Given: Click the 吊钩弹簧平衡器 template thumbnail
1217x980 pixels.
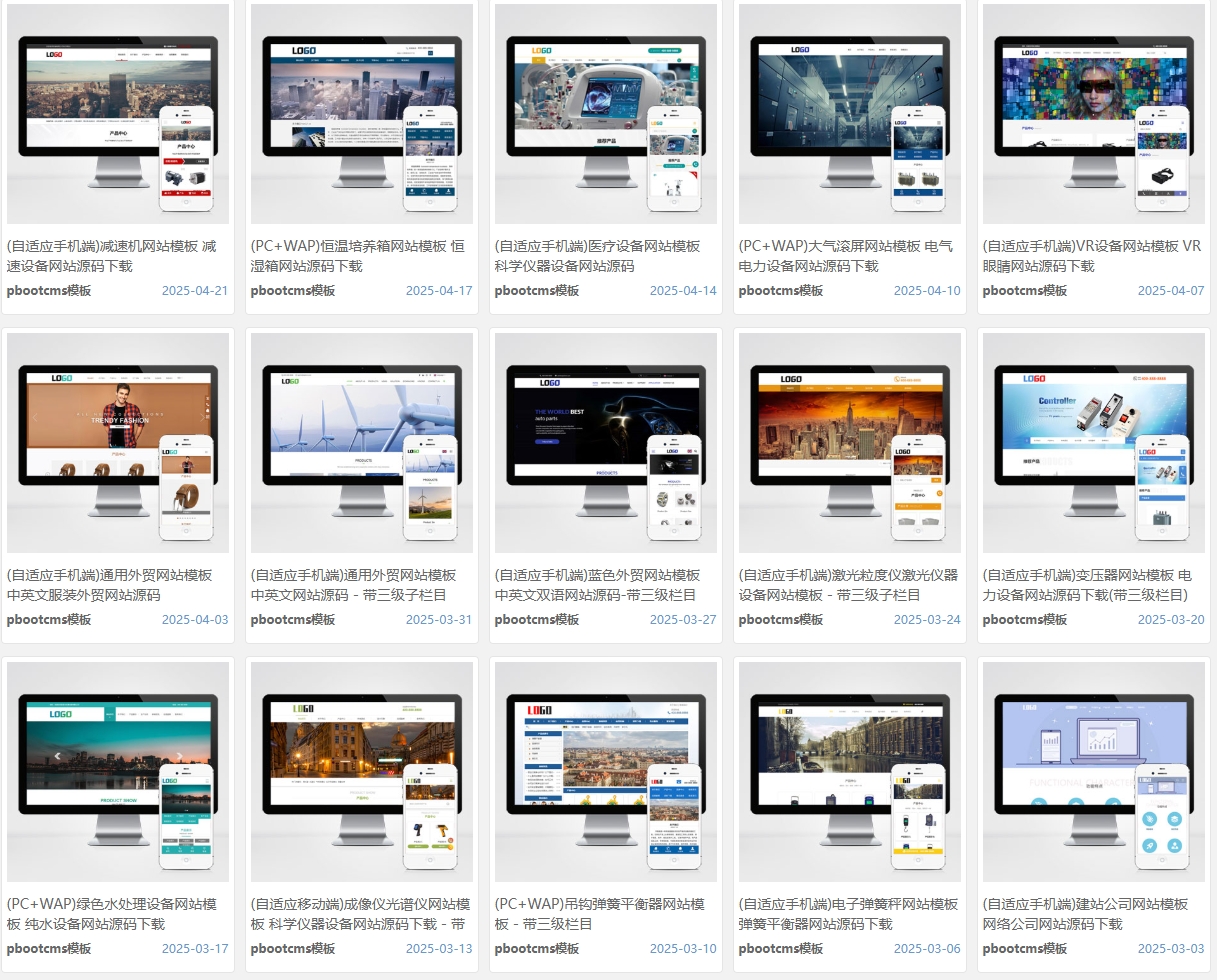Looking at the screenshot, I should [x=606, y=772].
